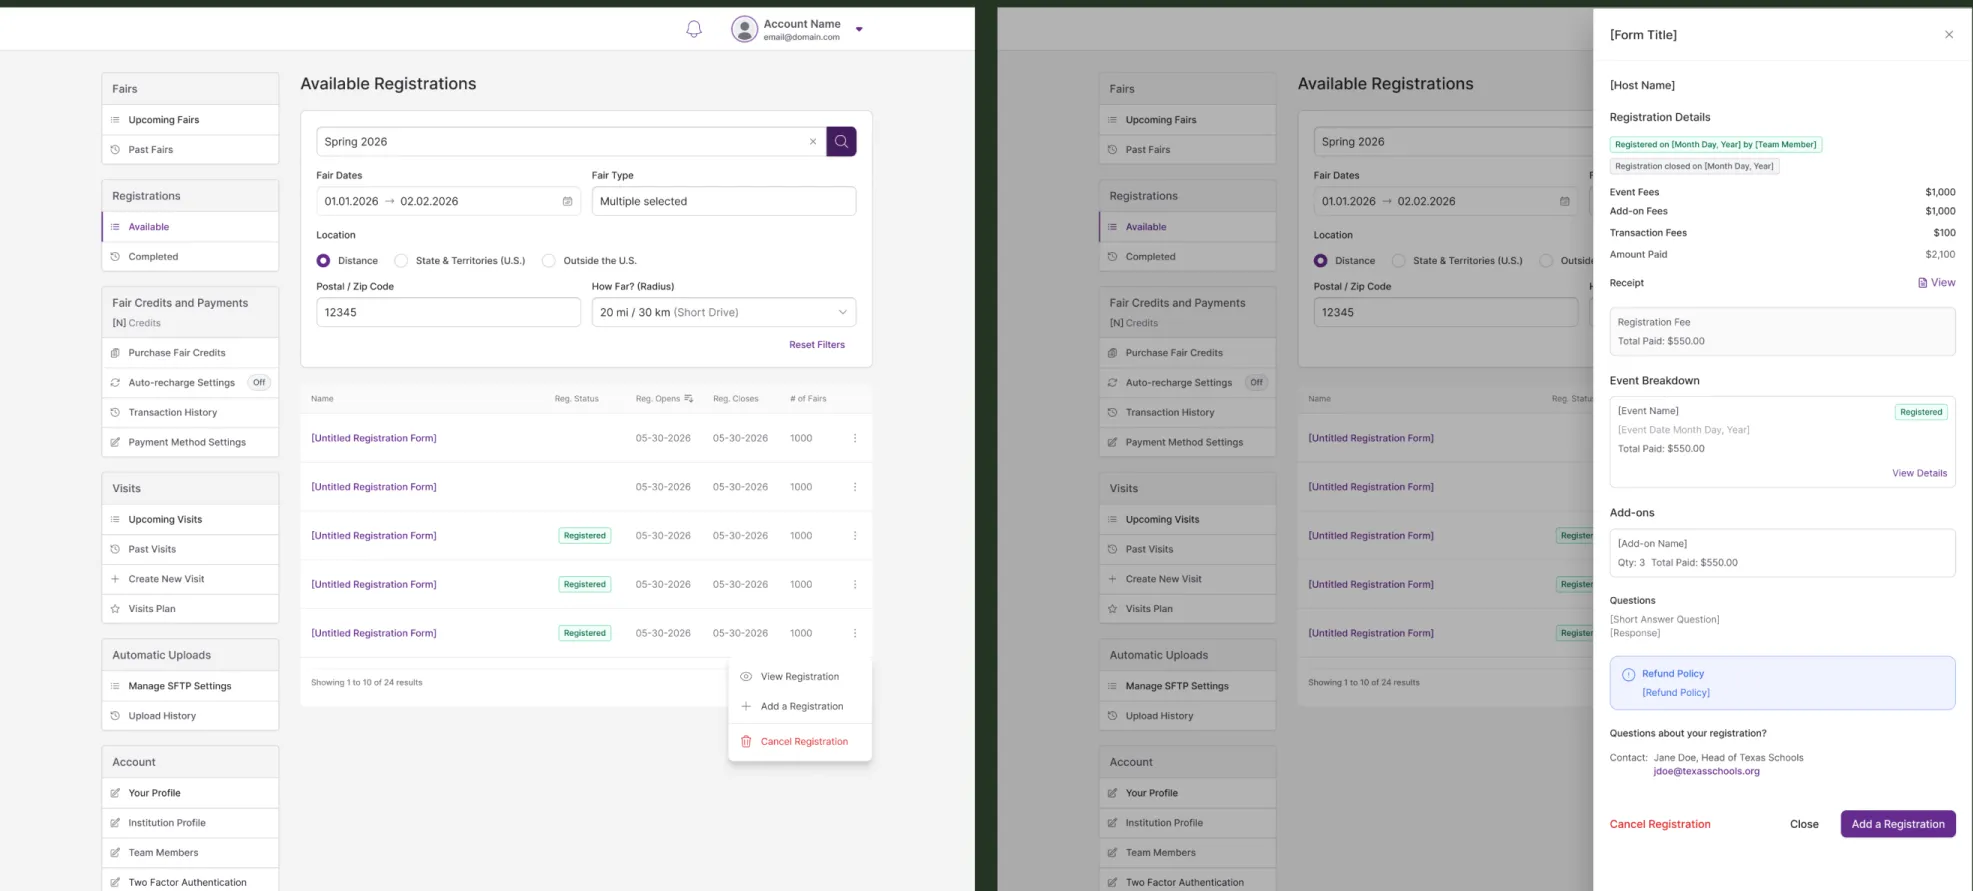Click red Cancel Registration in the drawer footer
Viewport: 1973px width, 891px height.
[1660, 825]
